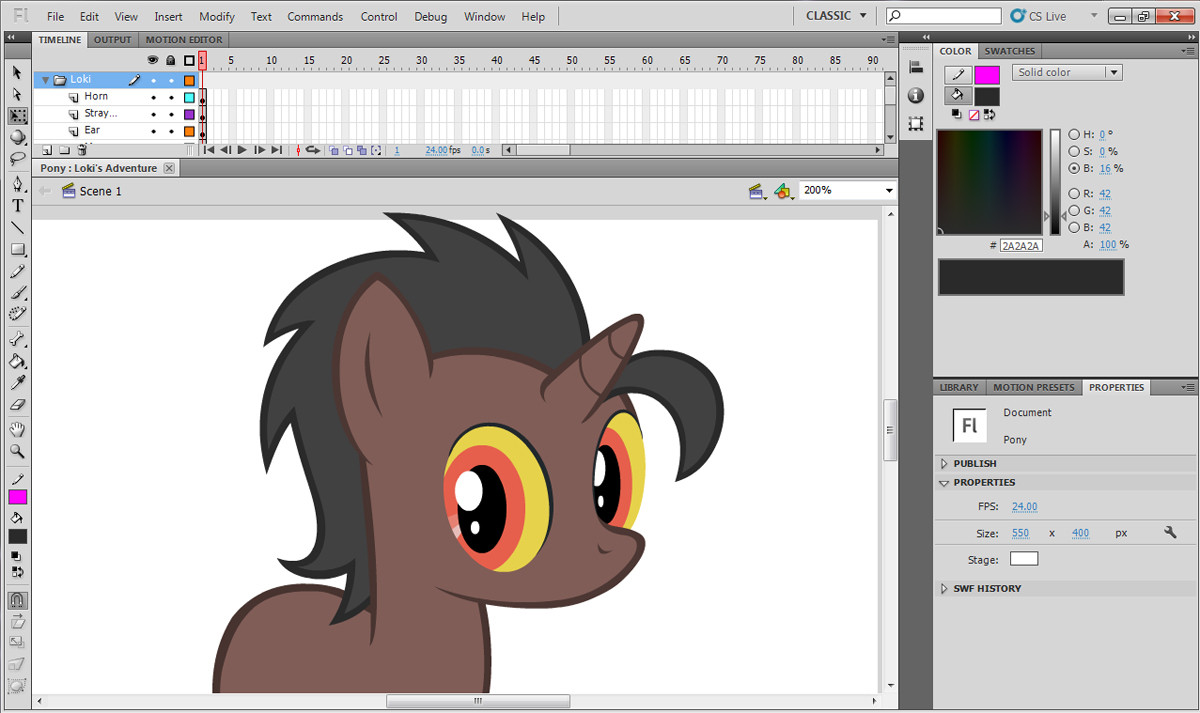The image size is (1200, 713).
Task: Select the black arrow Selection tool
Action: 17,73
